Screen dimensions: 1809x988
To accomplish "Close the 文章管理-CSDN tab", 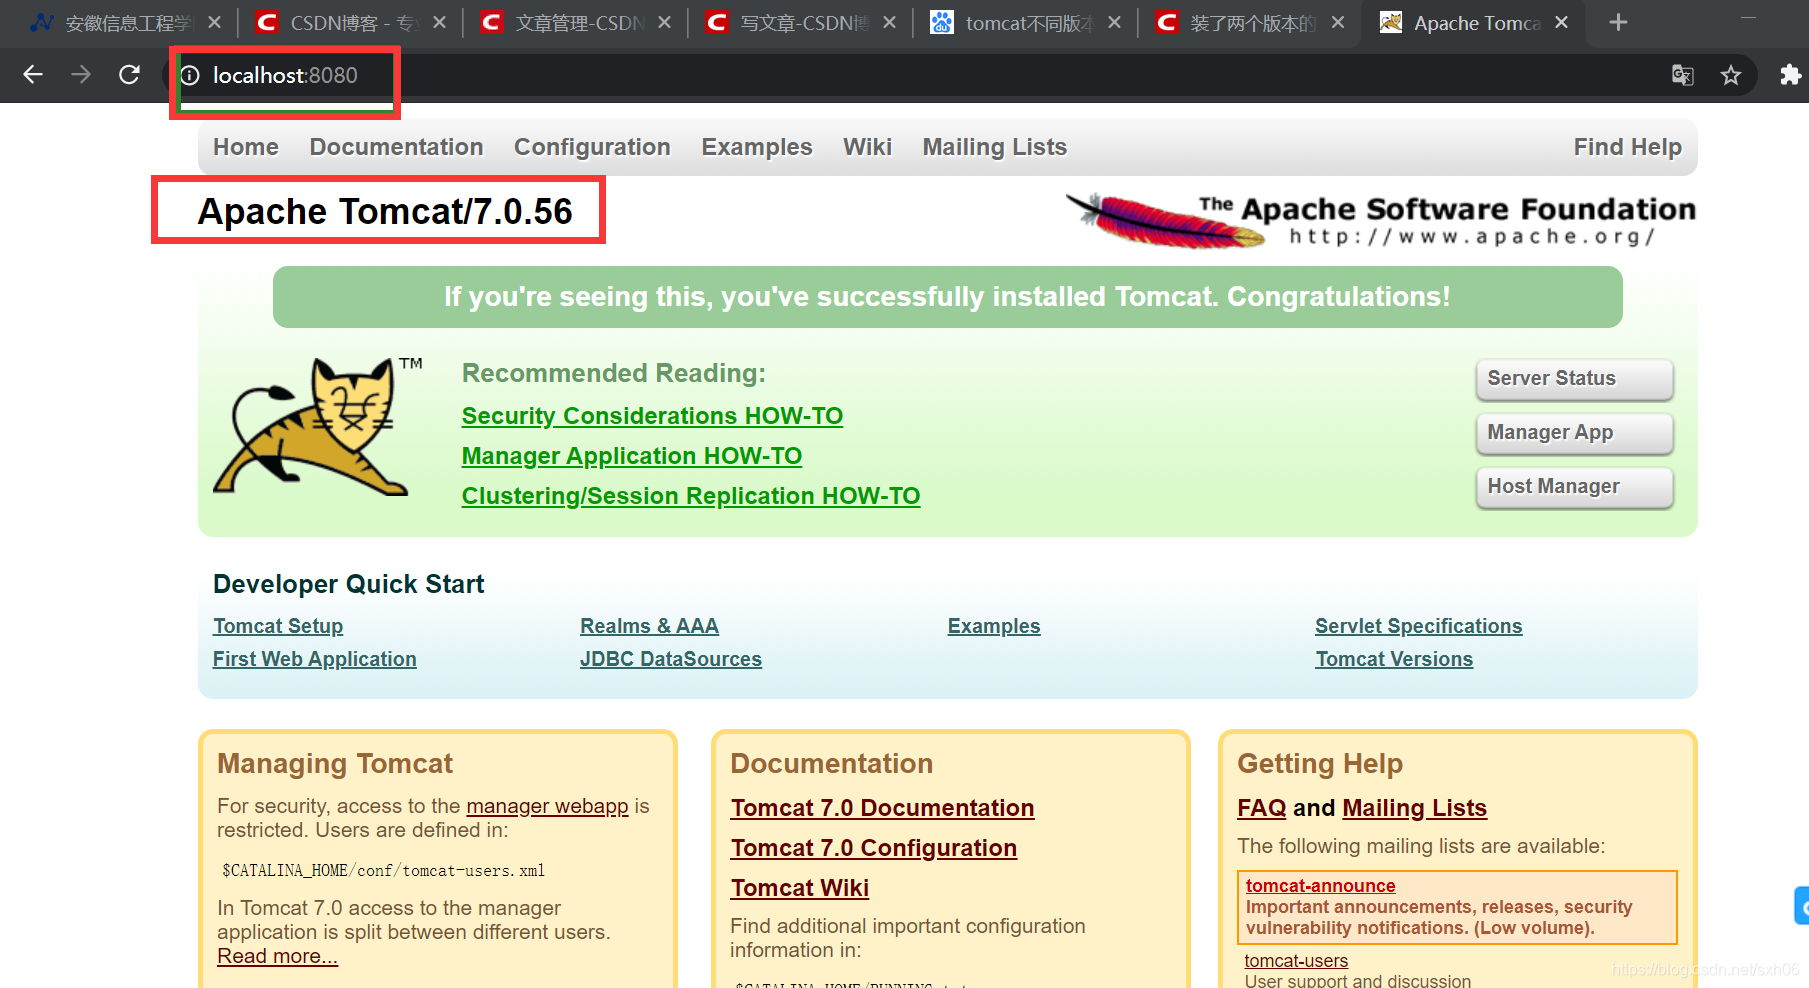I will 664,22.
